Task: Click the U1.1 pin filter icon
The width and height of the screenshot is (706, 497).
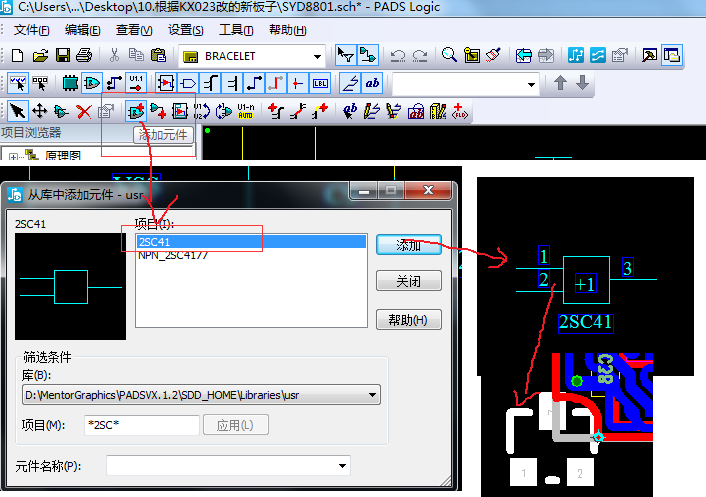Action: click(136, 84)
